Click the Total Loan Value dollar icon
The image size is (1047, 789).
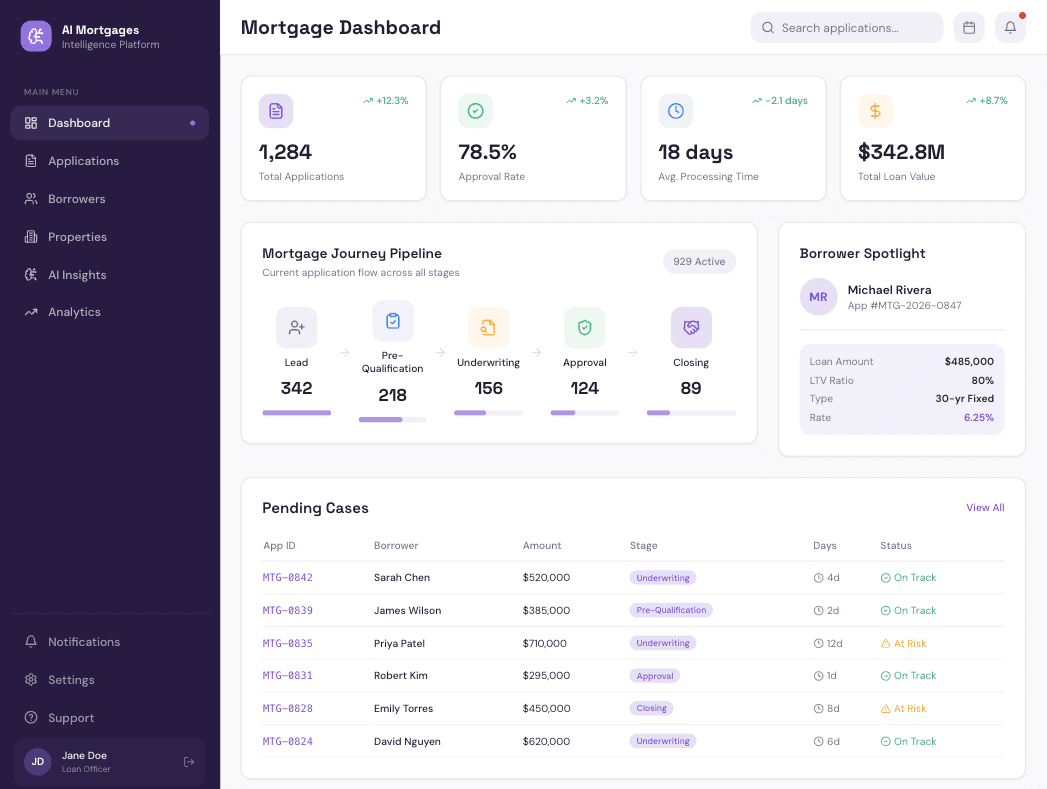click(x=875, y=111)
